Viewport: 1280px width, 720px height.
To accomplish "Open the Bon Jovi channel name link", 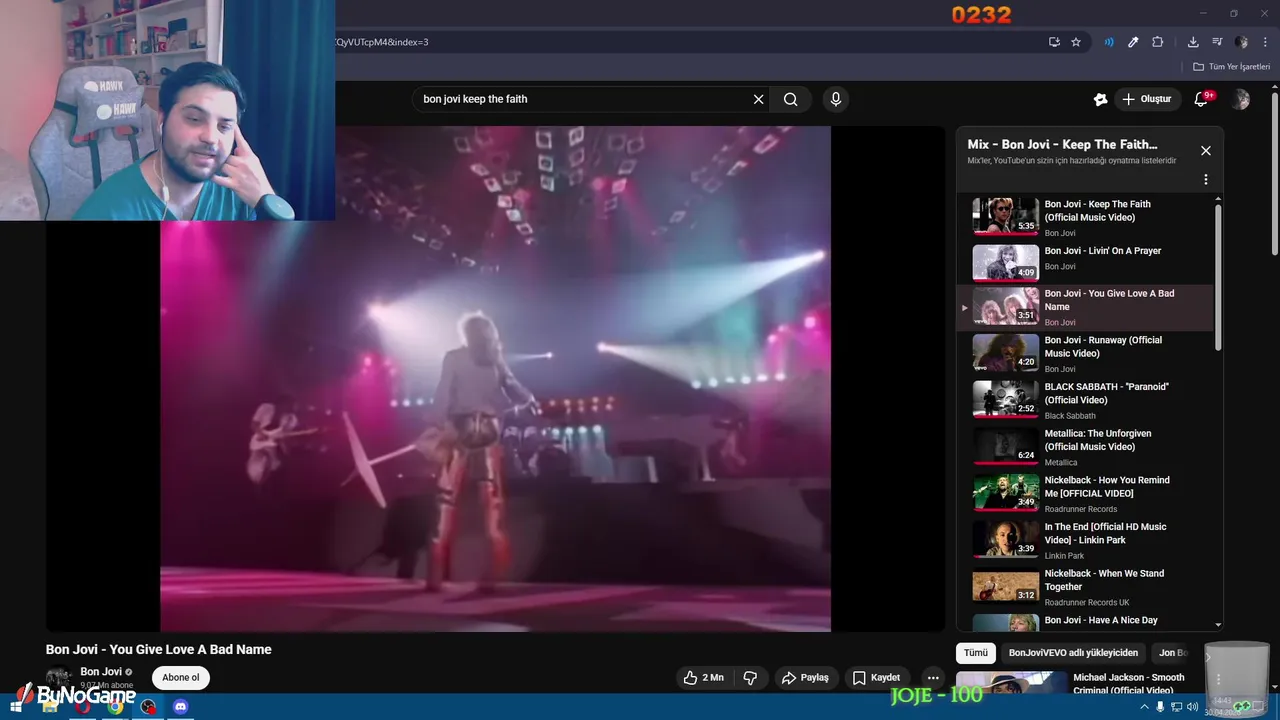I will click(x=101, y=672).
